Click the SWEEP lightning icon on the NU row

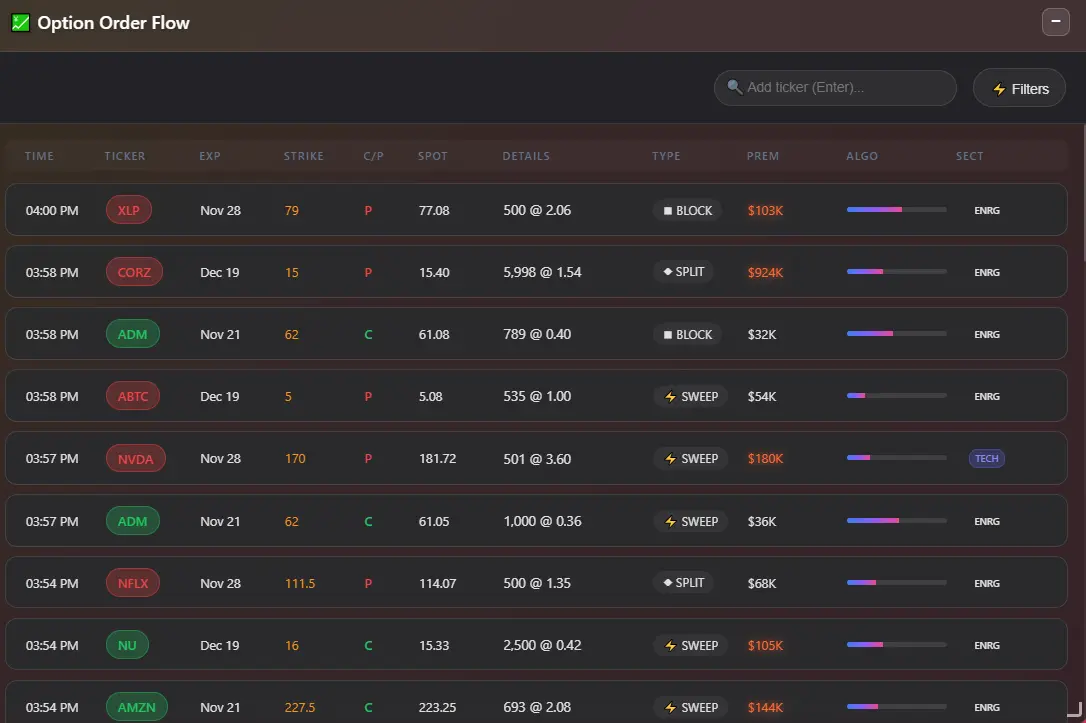pos(671,645)
